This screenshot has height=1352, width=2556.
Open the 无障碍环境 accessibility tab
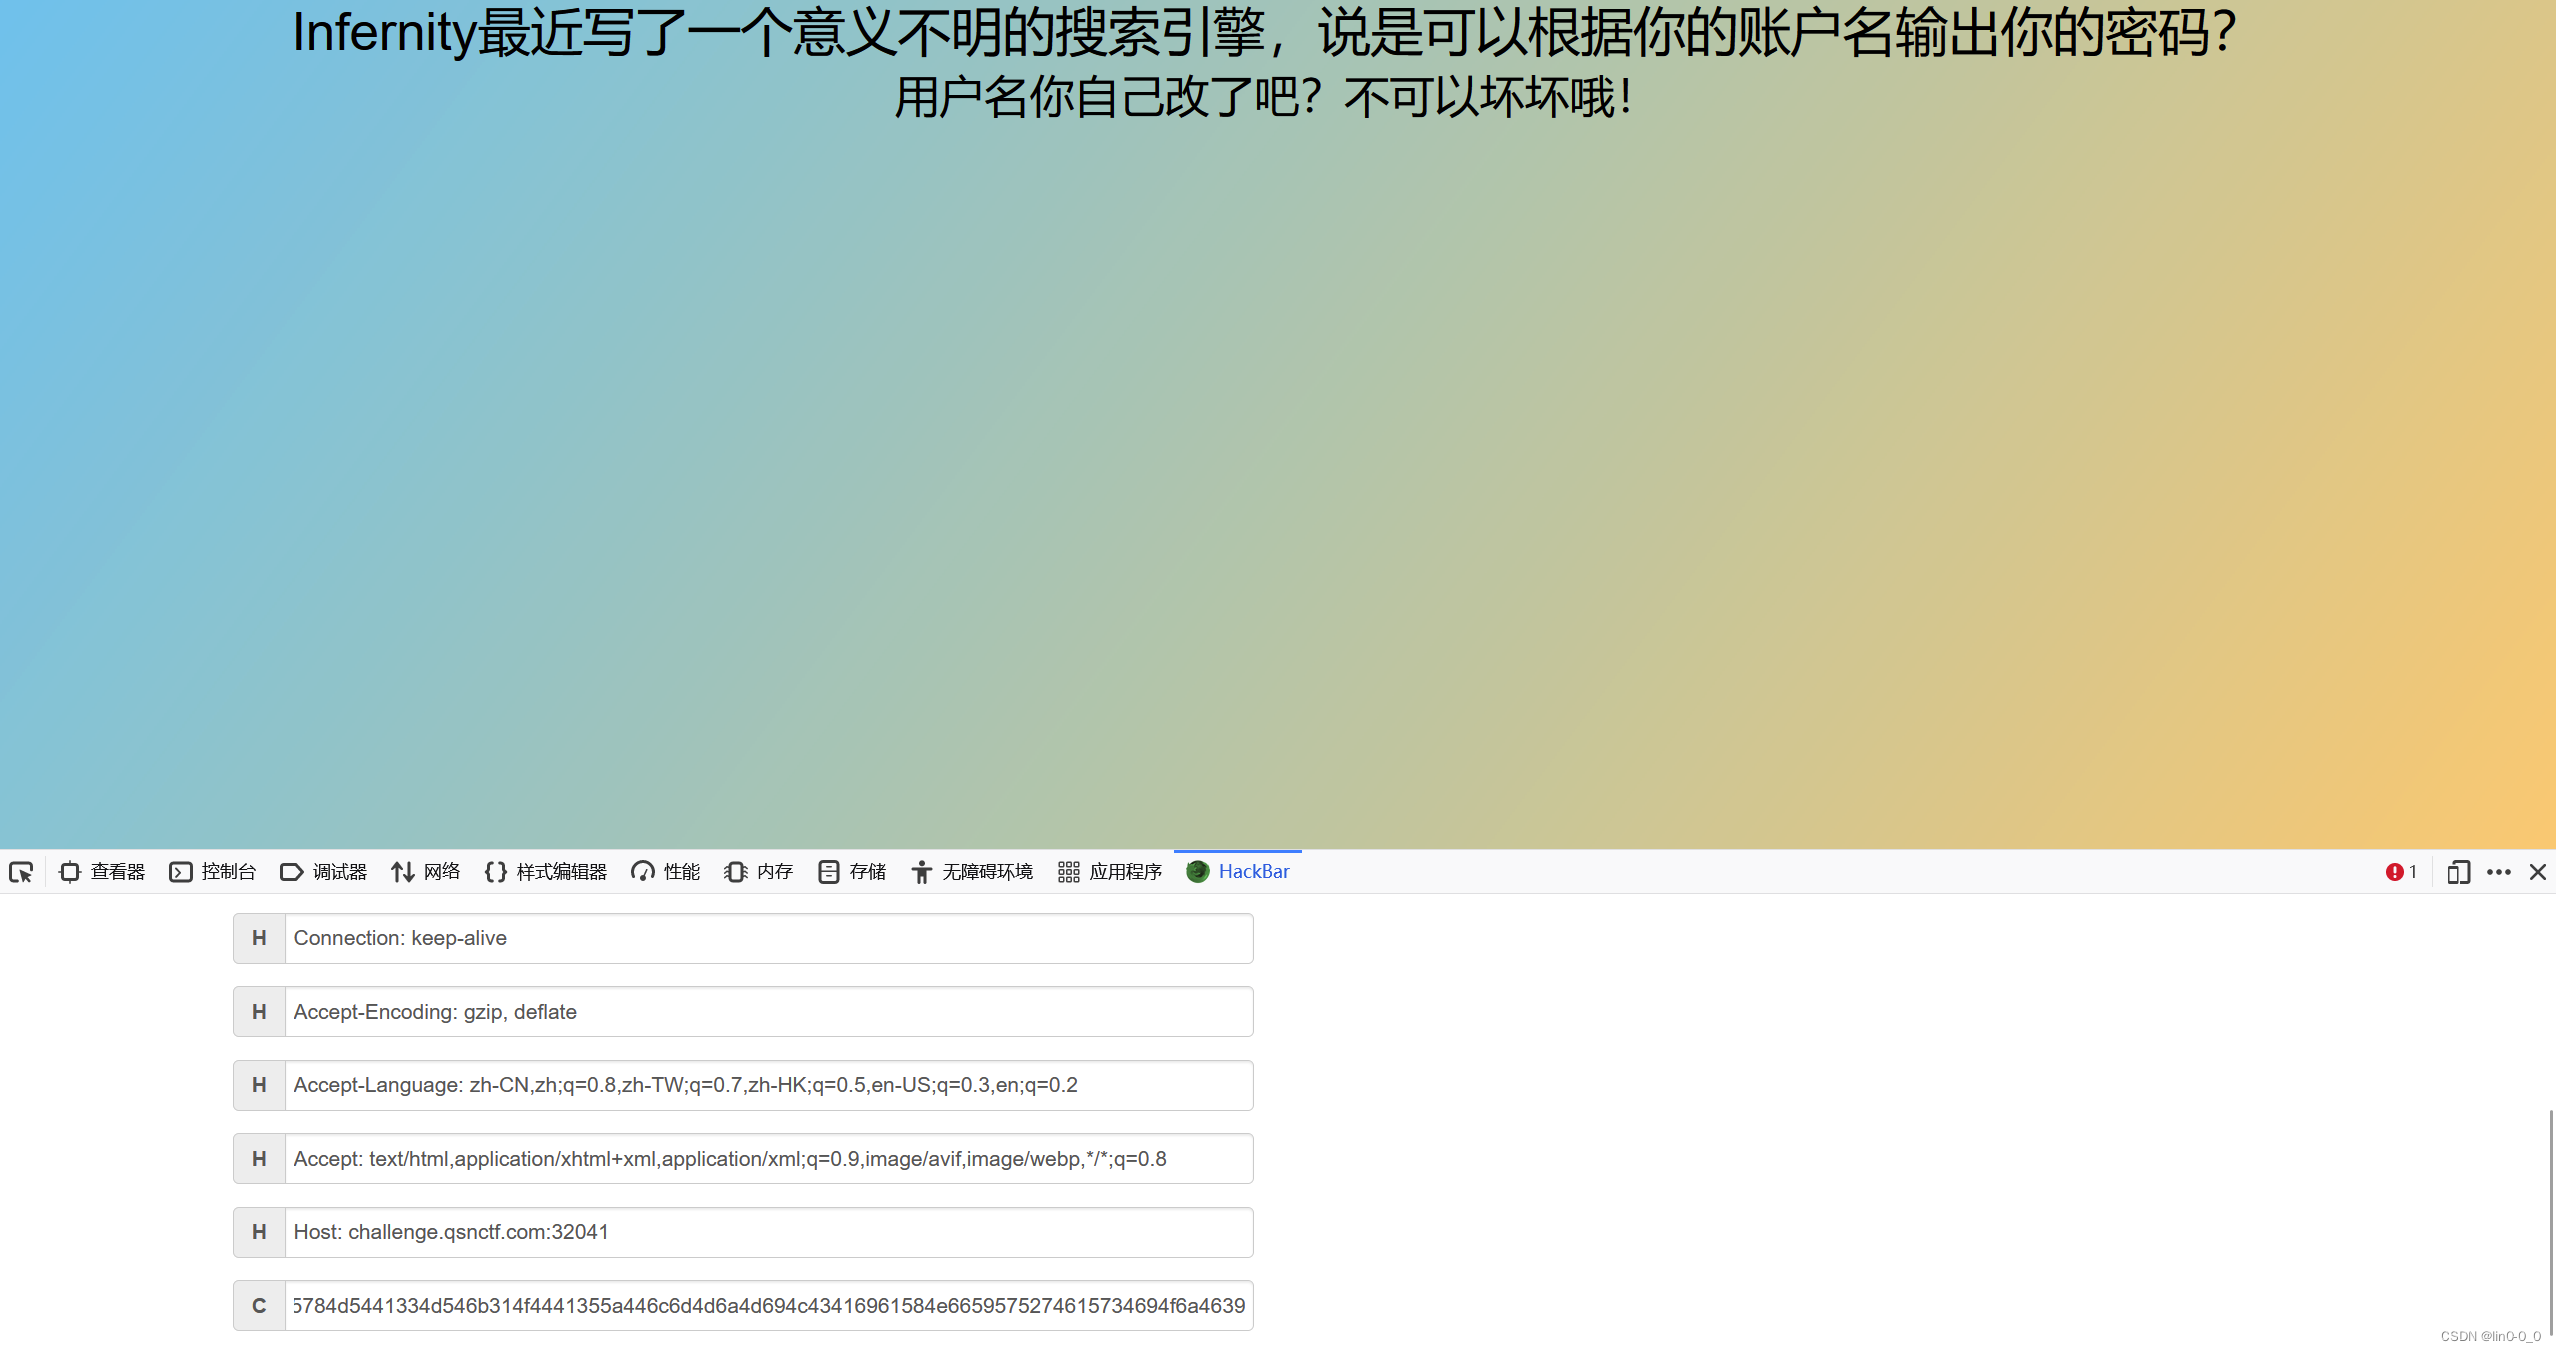[x=972, y=872]
